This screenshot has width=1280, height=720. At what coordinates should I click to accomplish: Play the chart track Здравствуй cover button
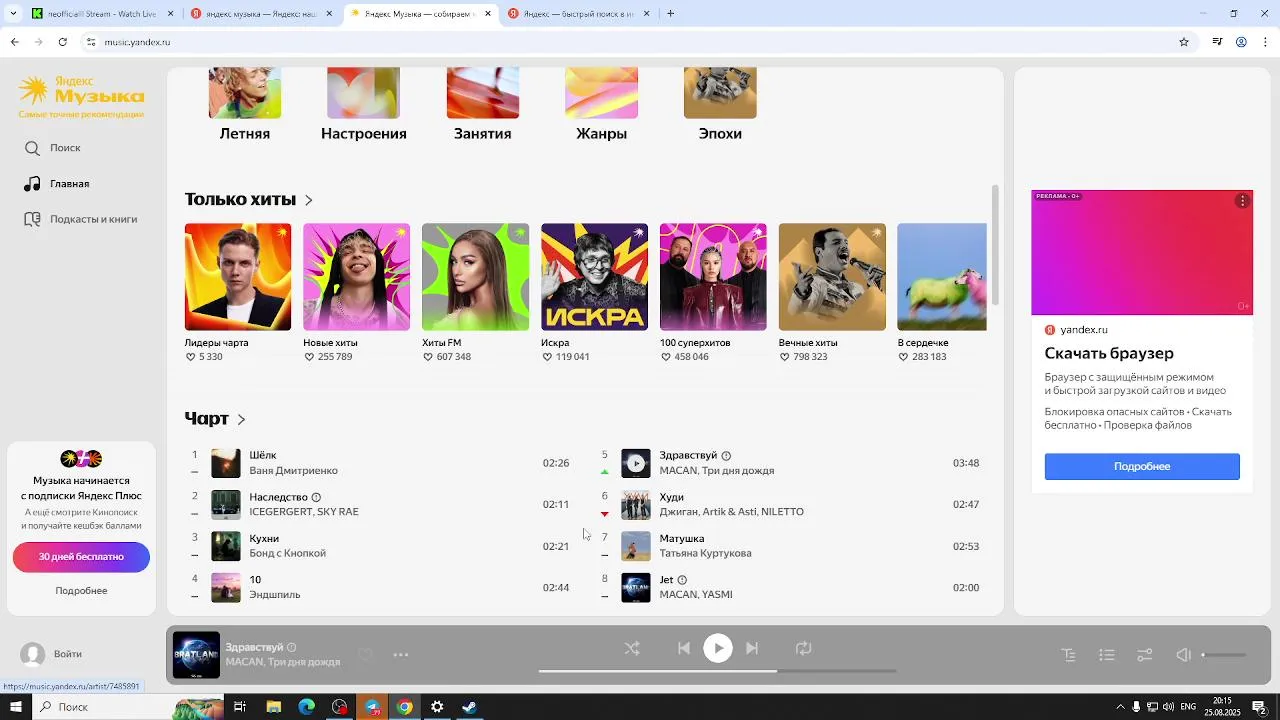(636, 463)
